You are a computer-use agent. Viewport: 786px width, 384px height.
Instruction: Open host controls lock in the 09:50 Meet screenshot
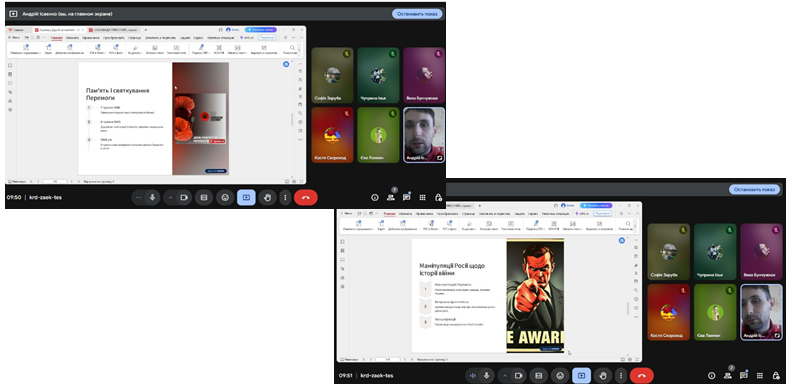coord(438,198)
